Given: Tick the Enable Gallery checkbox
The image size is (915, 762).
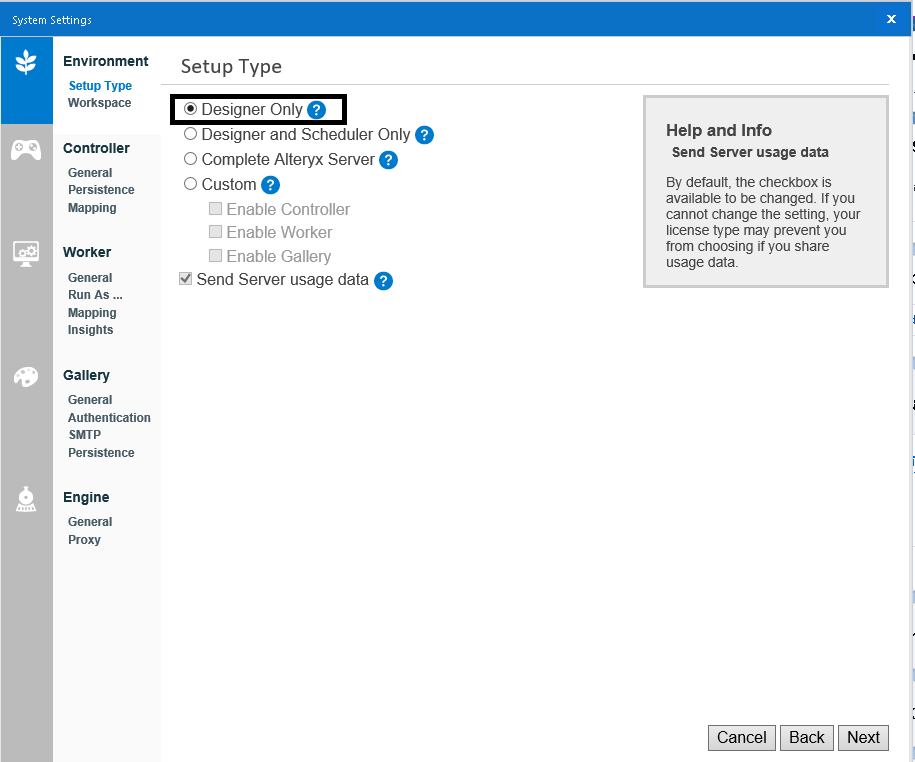Looking at the screenshot, I should [215, 256].
